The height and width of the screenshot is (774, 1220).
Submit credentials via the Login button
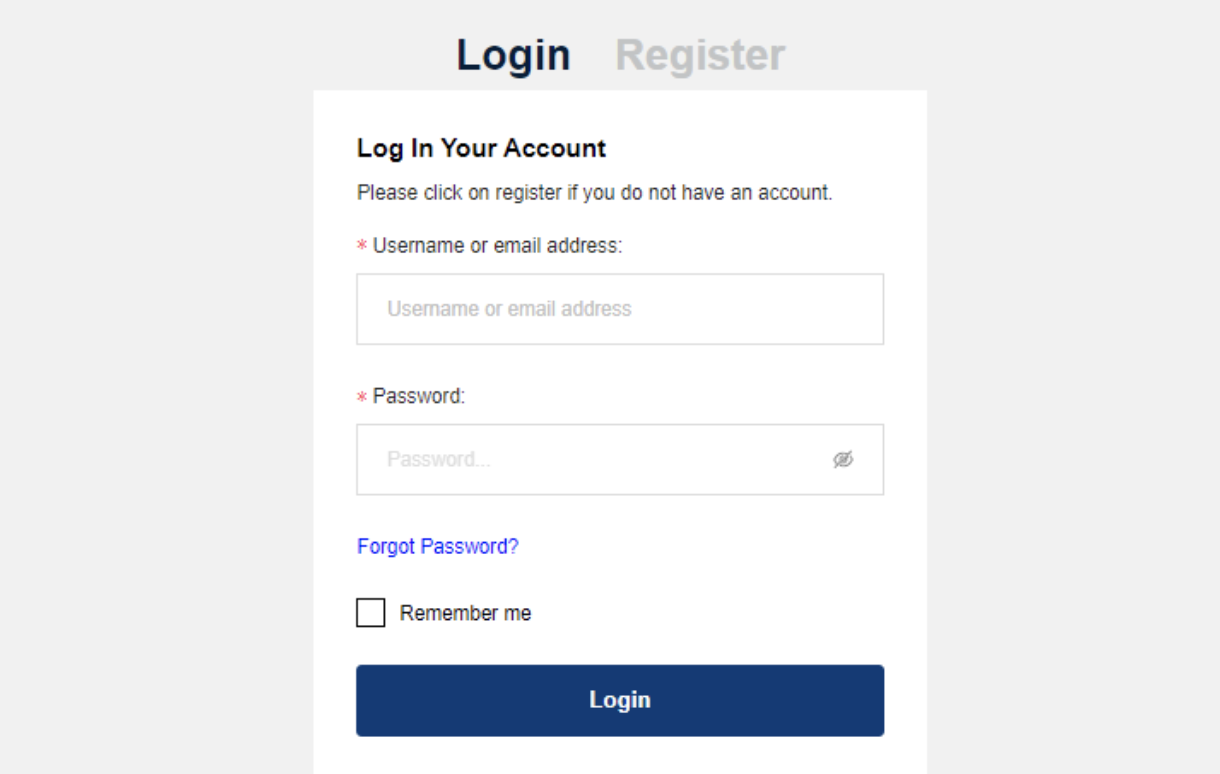pyautogui.click(x=620, y=699)
